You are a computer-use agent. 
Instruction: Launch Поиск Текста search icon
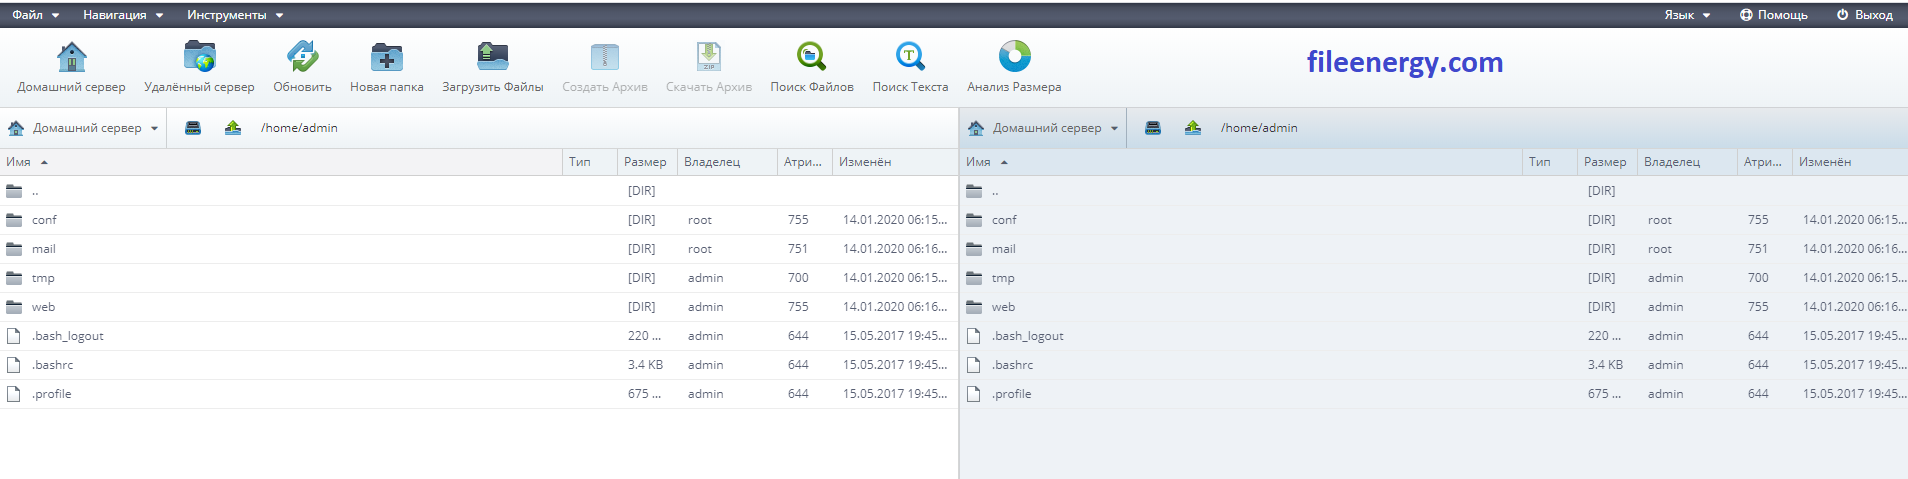(910, 57)
